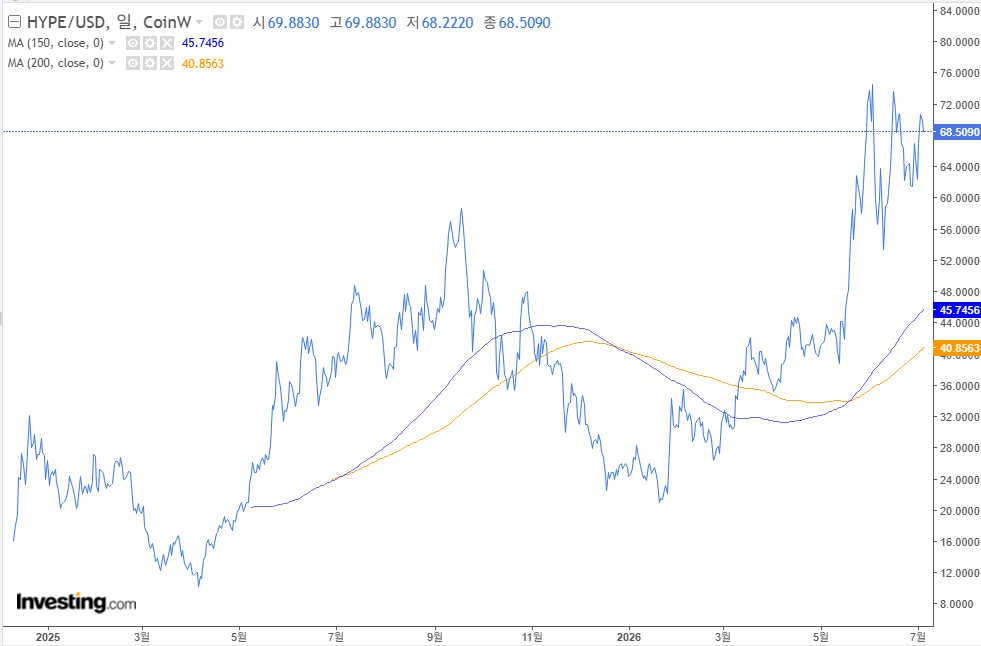Click the 84.0000 price axis label

click(960, 11)
